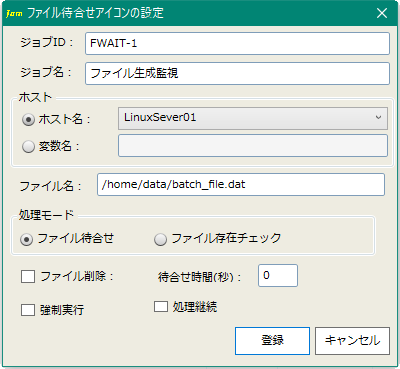Viewport: 400px width, 369px height.
Task: Enable the ファイル削除 checkbox
Action: 28,277
